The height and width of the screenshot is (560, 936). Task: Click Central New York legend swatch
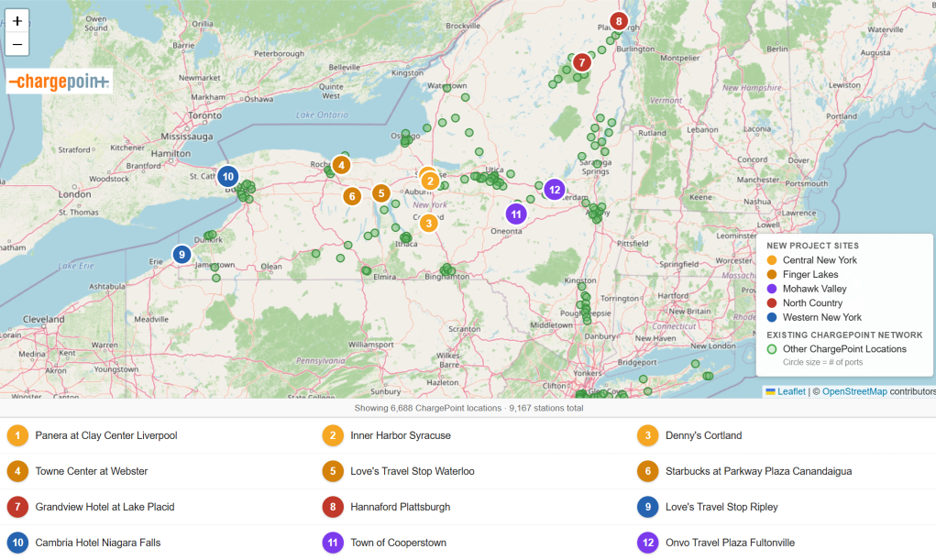coord(772,260)
